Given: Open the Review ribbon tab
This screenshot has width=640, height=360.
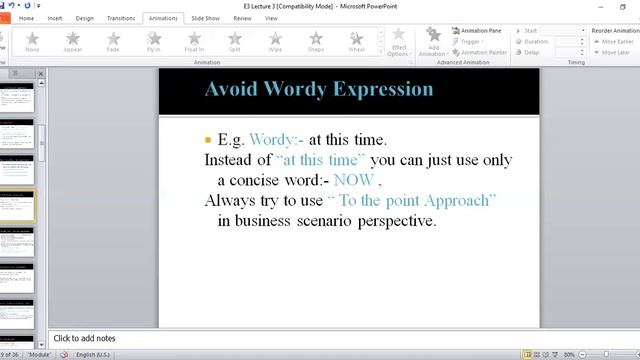Looking at the screenshot, I should click(x=242, y=18).
